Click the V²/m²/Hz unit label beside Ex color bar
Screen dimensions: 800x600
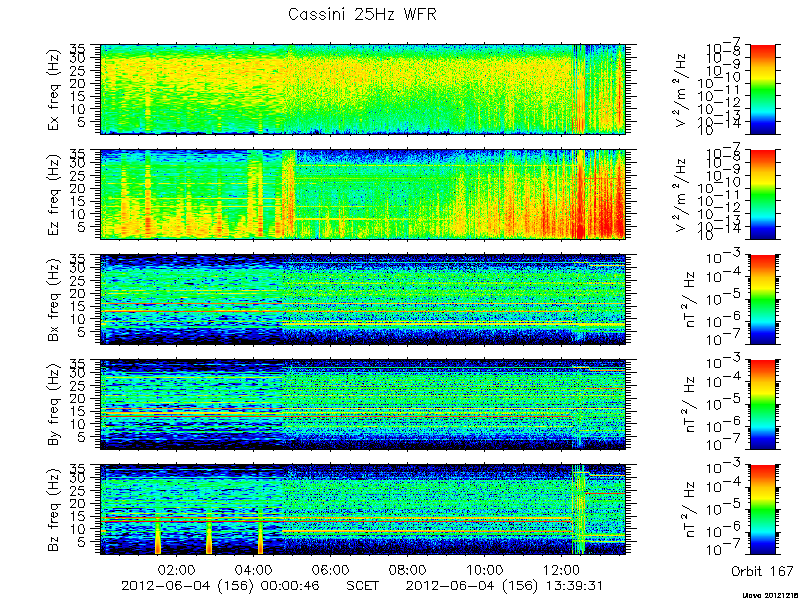click(682, 90)
